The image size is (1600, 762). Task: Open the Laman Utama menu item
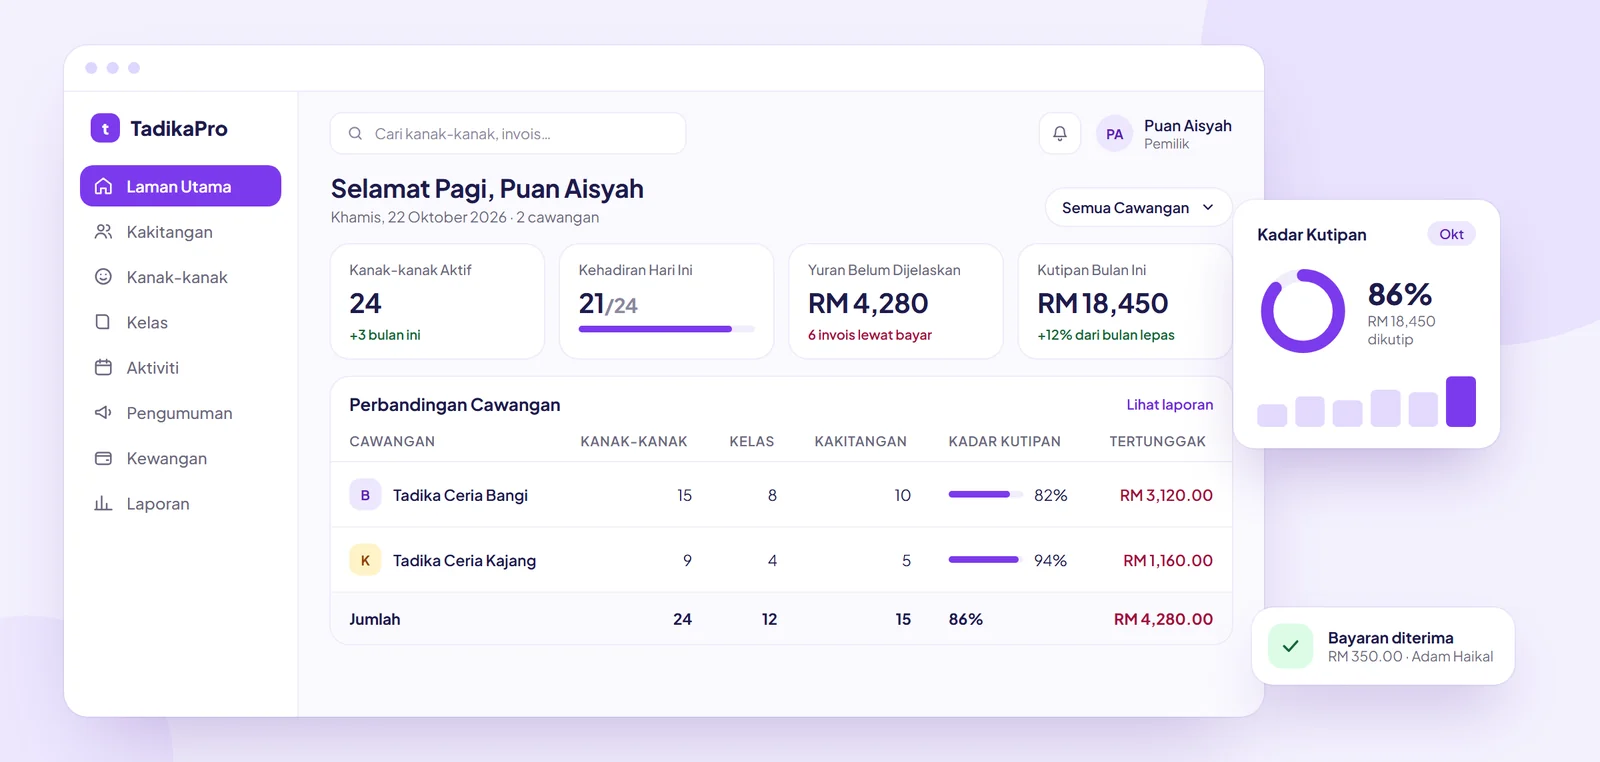pyautogui.click(x=180, y=186)
